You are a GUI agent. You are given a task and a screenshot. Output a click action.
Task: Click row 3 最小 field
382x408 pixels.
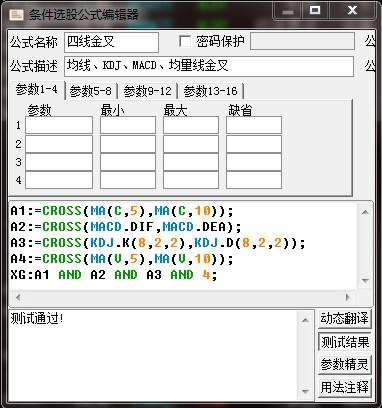coord(128,162)
